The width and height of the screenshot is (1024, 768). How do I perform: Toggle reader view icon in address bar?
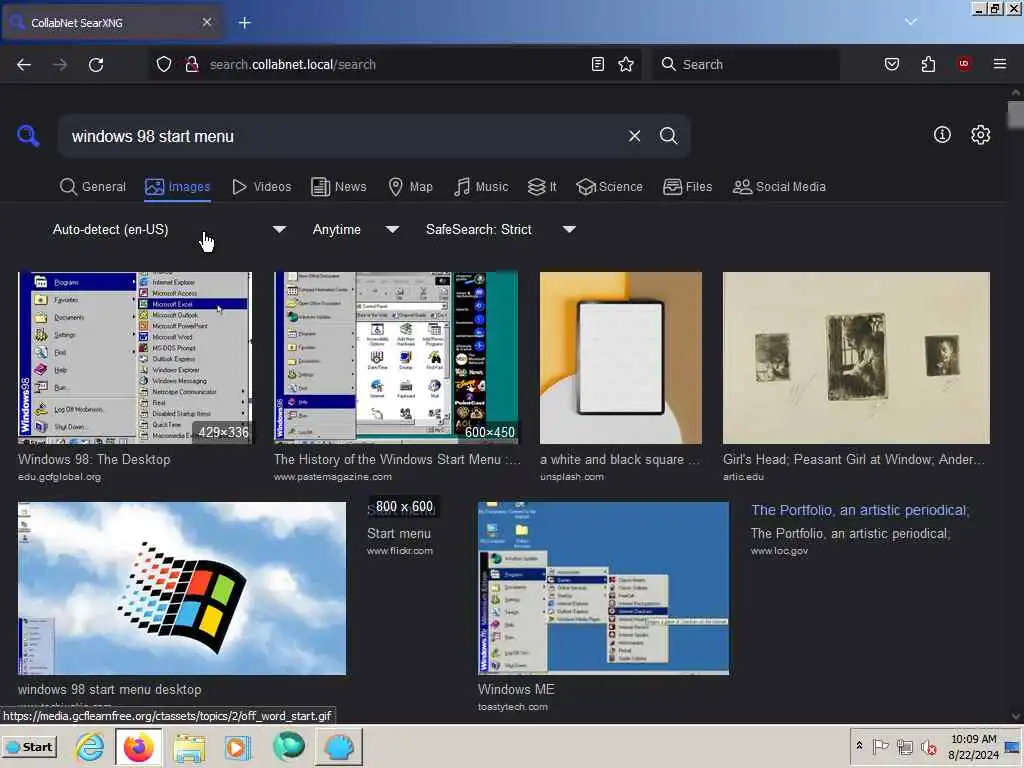[x=598, y=64]
